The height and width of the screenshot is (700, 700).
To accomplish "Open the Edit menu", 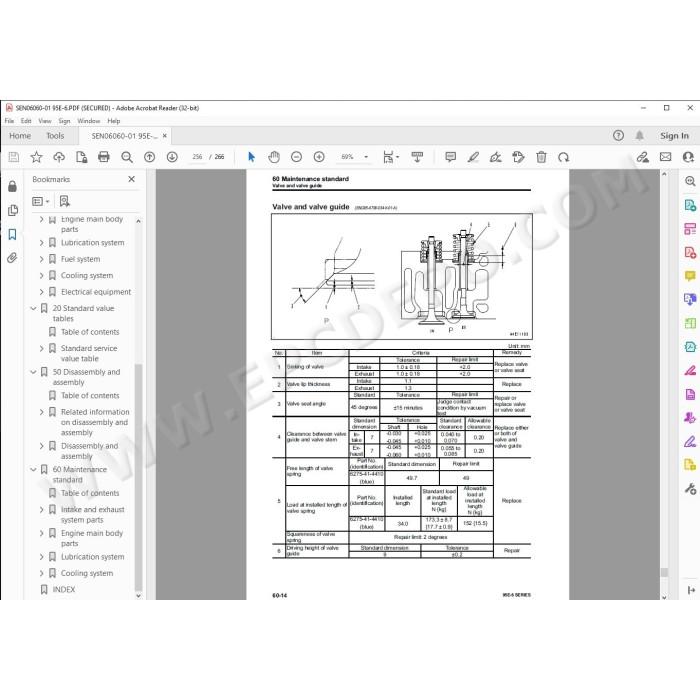I will pos(26,121).
